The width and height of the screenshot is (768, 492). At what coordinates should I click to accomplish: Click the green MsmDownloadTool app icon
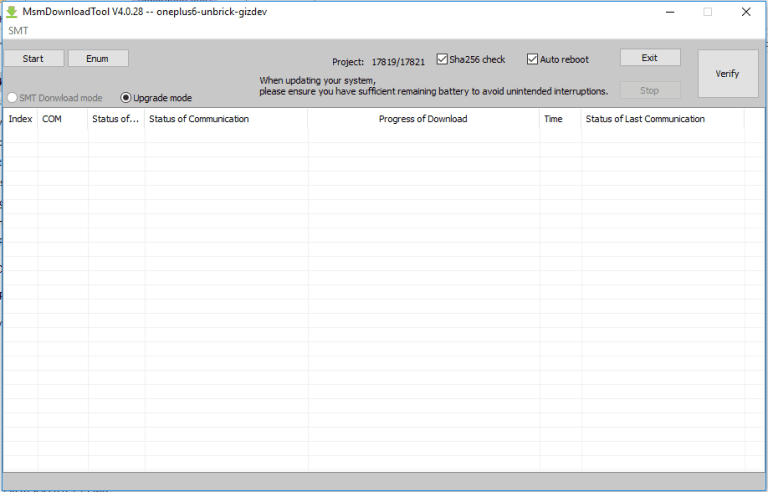point(11,12)
